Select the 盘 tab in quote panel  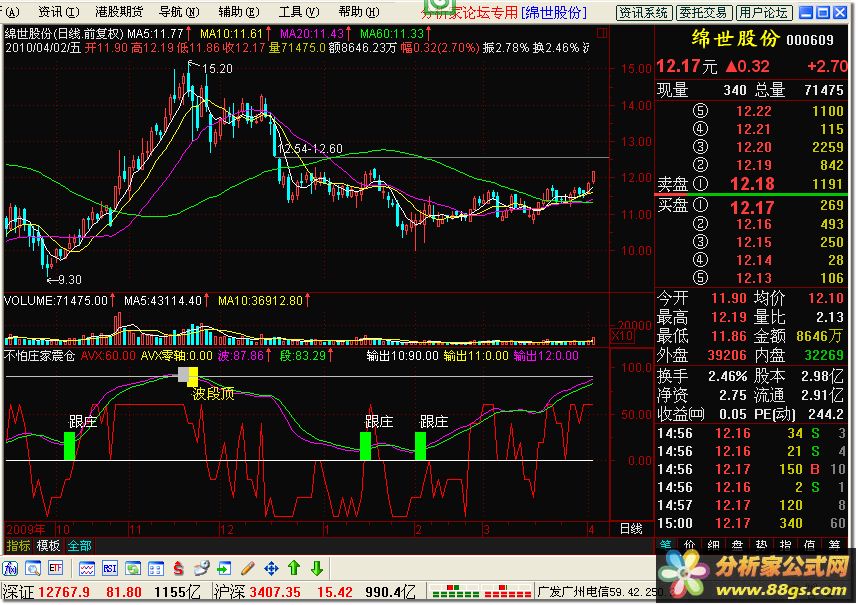pyautogui.click(x=737, y=544)
